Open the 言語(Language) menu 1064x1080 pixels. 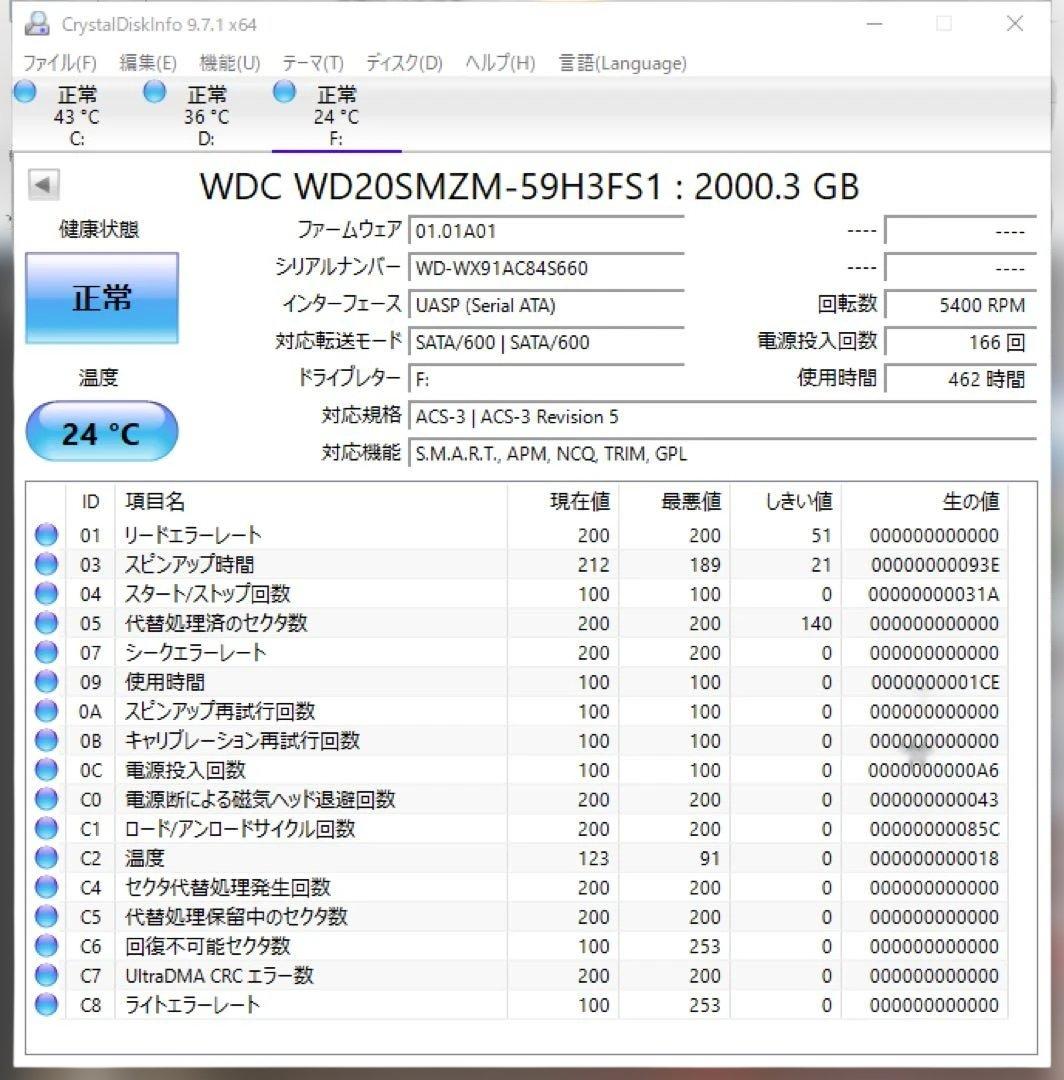coord(621,62)
